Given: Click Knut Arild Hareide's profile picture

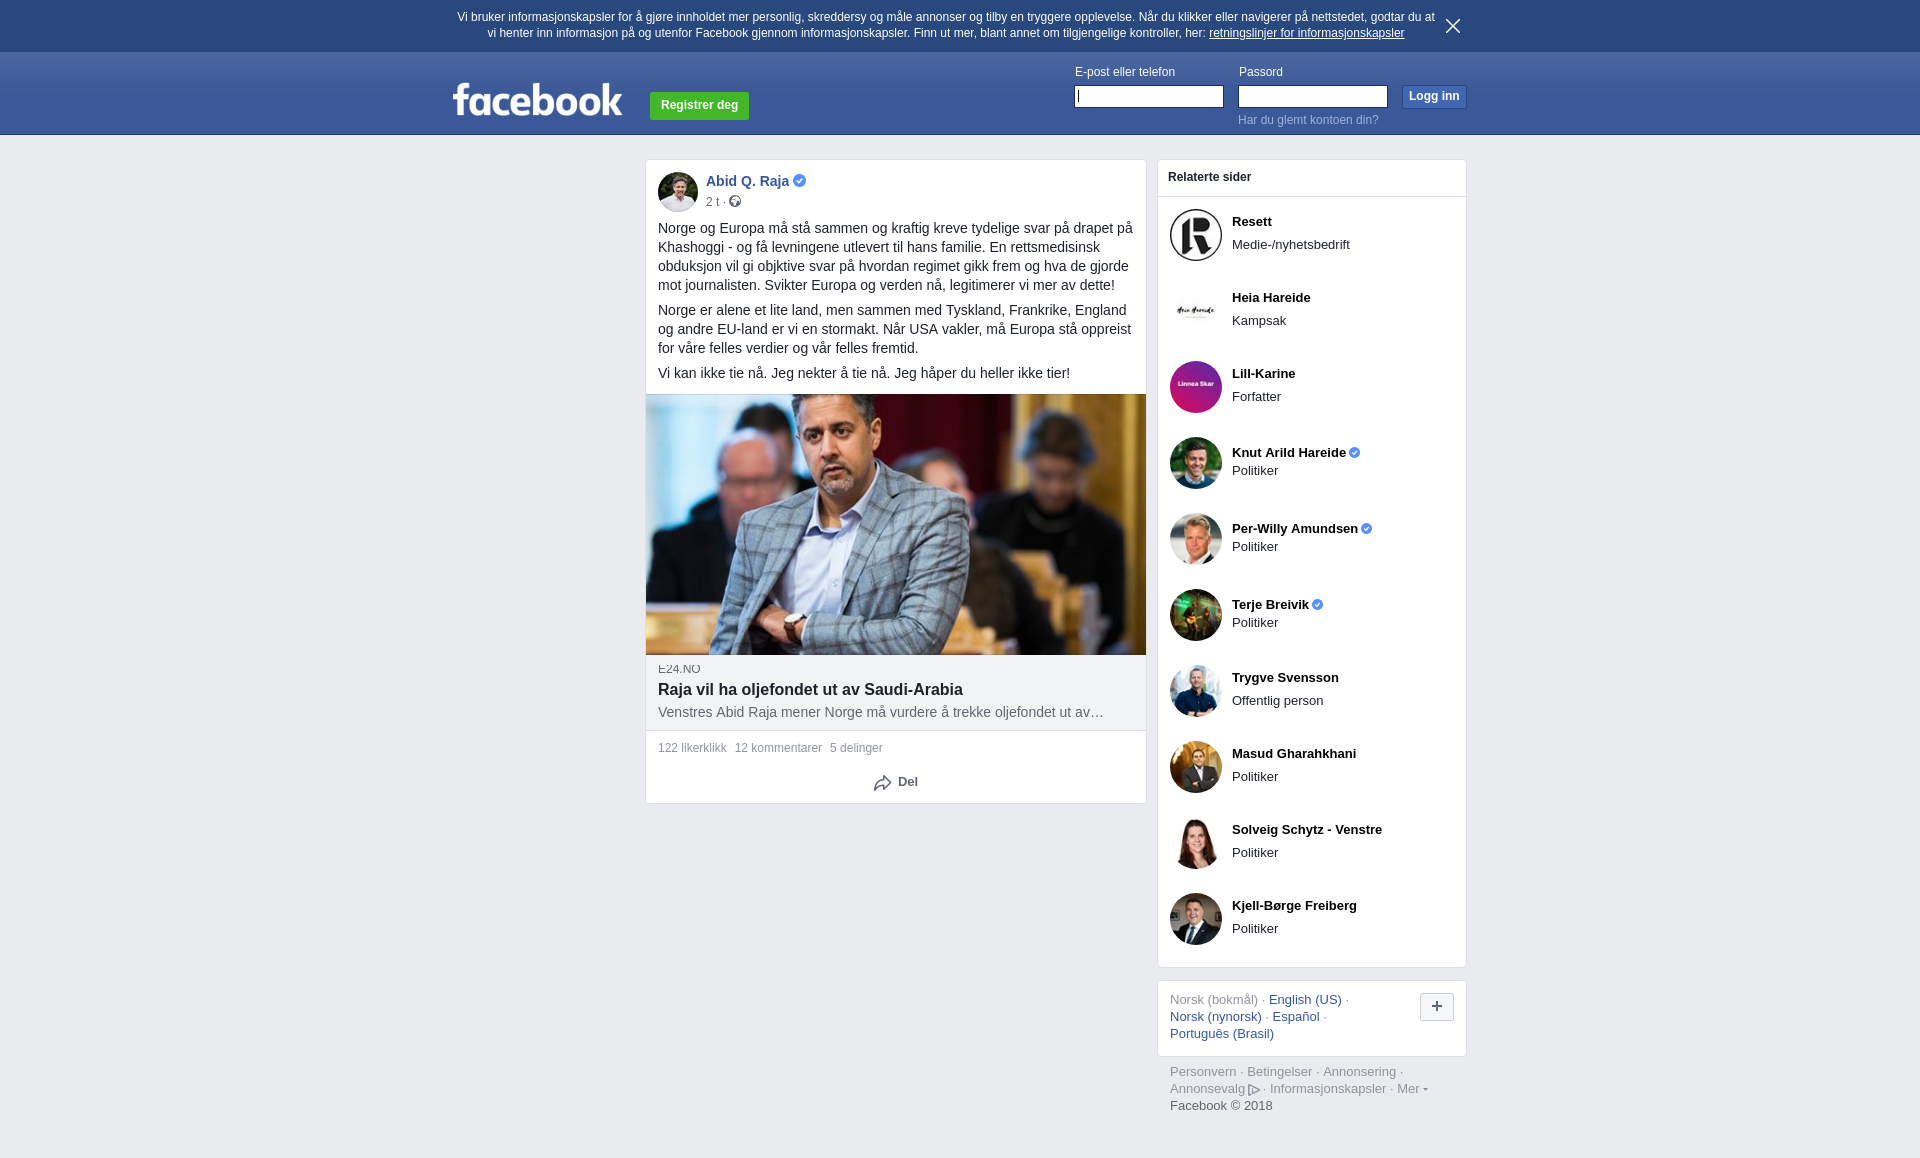Looking at the screenshot, I should point(1196,463).
